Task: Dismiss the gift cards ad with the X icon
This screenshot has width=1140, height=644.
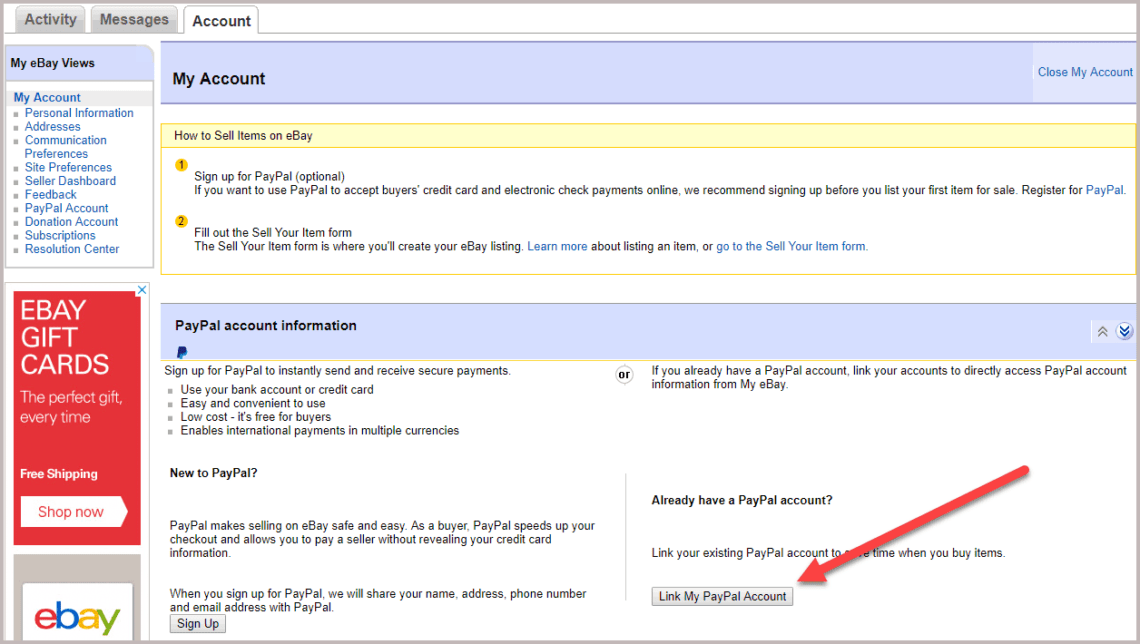Action: pyautogui.click(x=142, y=289)
